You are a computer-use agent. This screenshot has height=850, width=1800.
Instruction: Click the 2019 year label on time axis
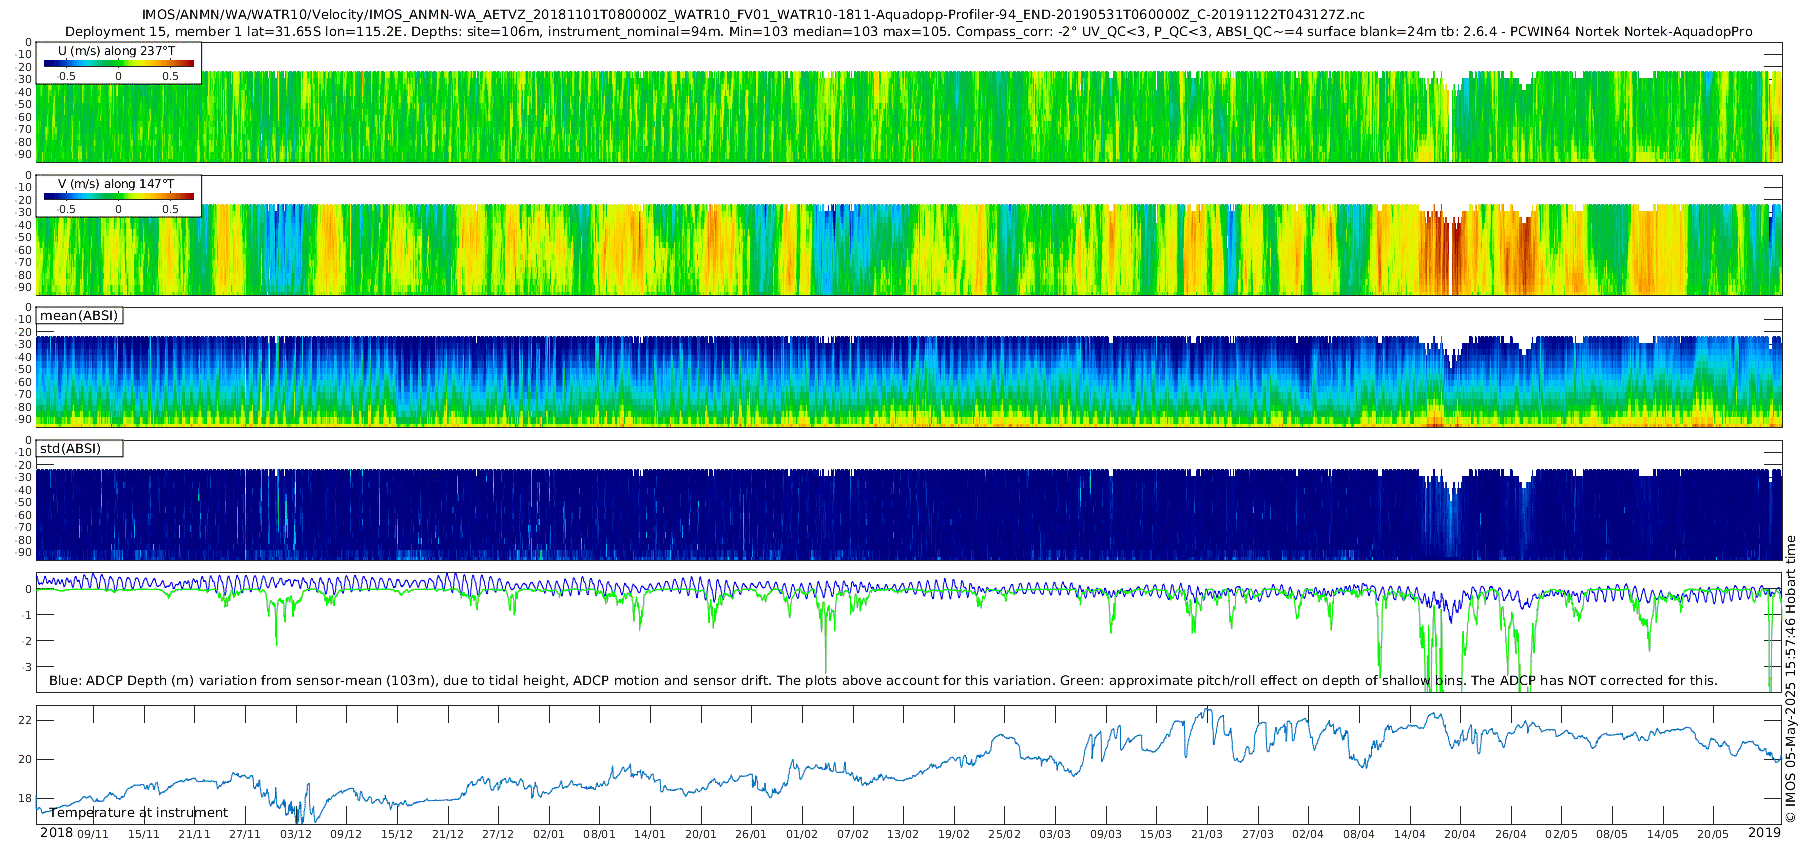pyautogui.click(x=1764, y=833)
